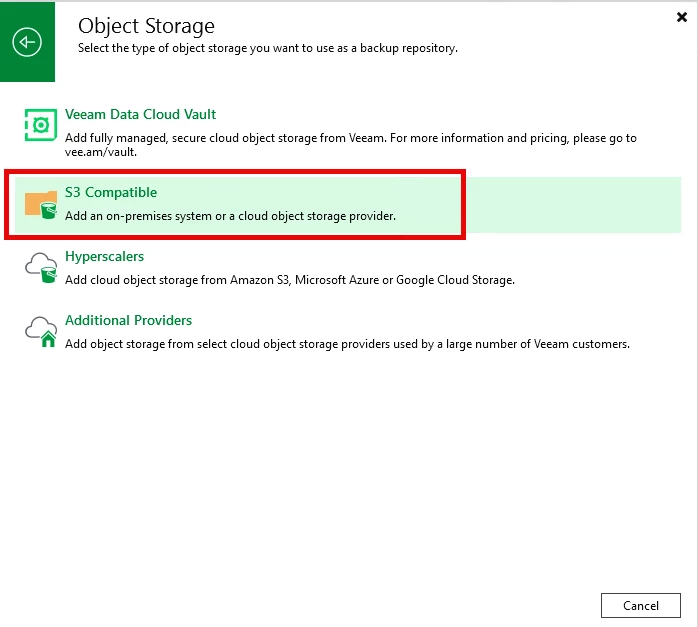Click the Additional Providers cloud house icon

[x=41, y=332]
